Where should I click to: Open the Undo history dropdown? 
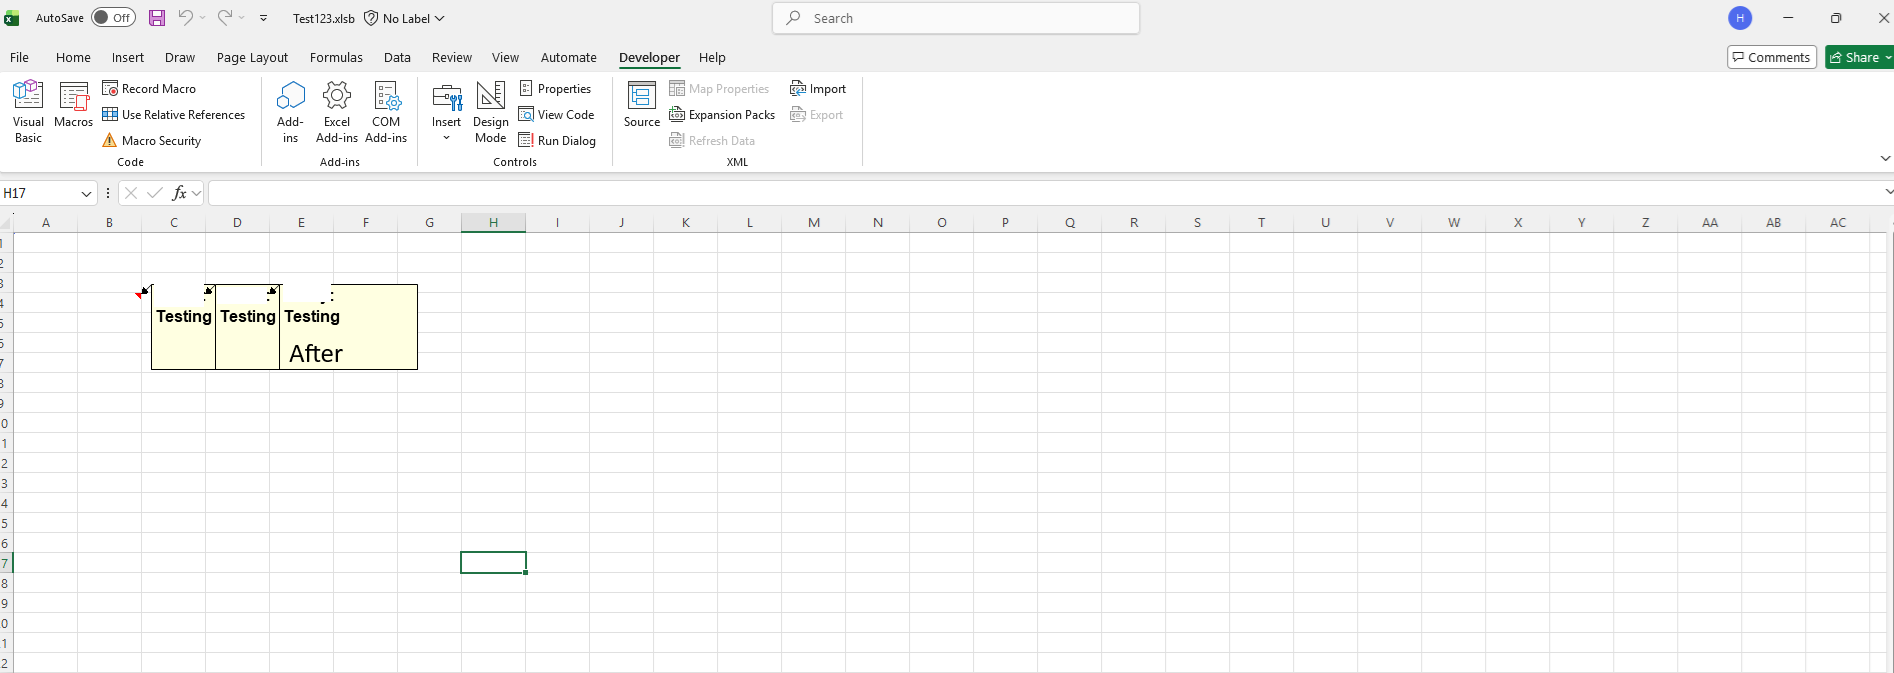tap(202, 18)
